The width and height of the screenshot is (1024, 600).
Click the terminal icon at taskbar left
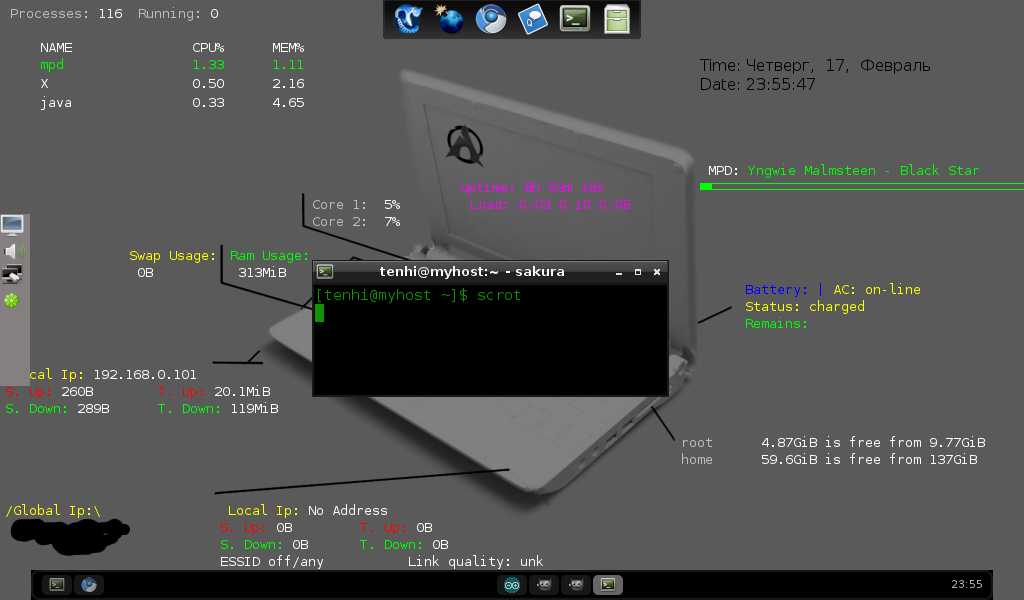pyautogui.click(x=58, y=585)
